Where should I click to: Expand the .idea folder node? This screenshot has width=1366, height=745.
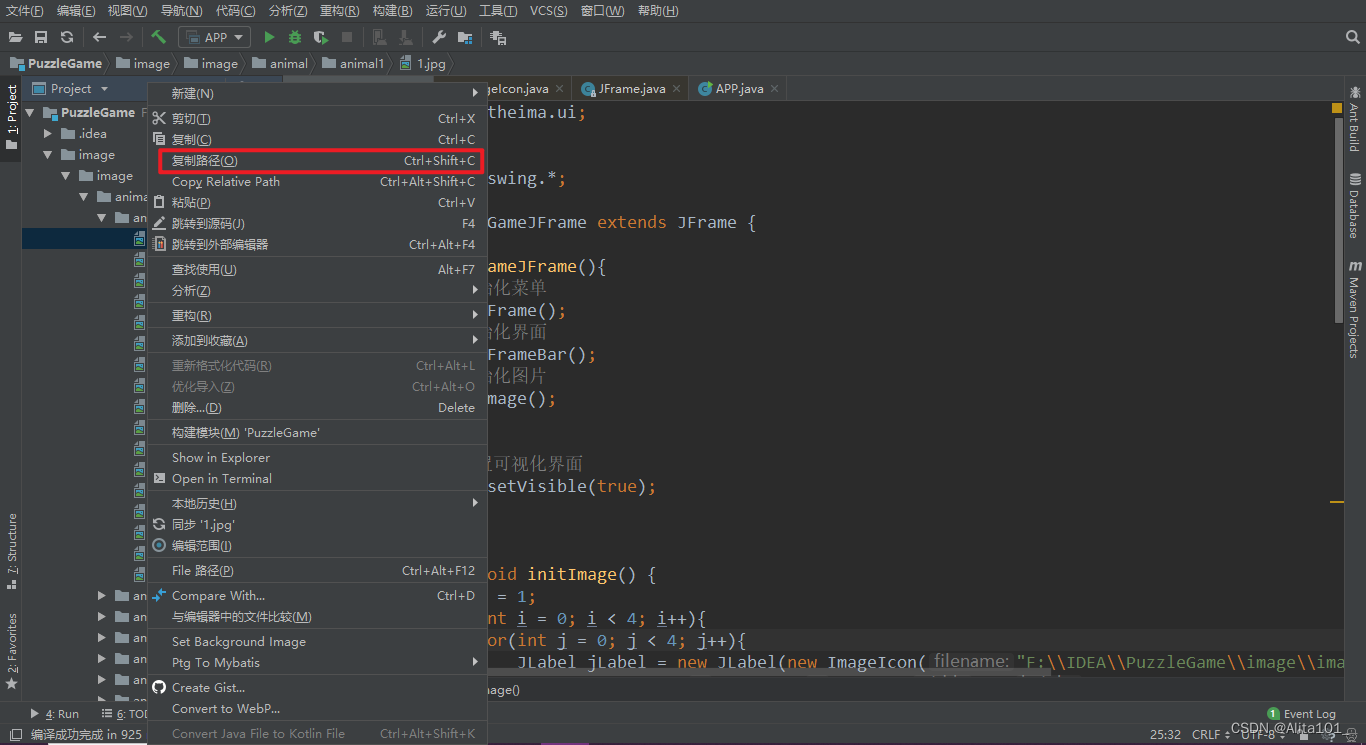click(48, 134)
